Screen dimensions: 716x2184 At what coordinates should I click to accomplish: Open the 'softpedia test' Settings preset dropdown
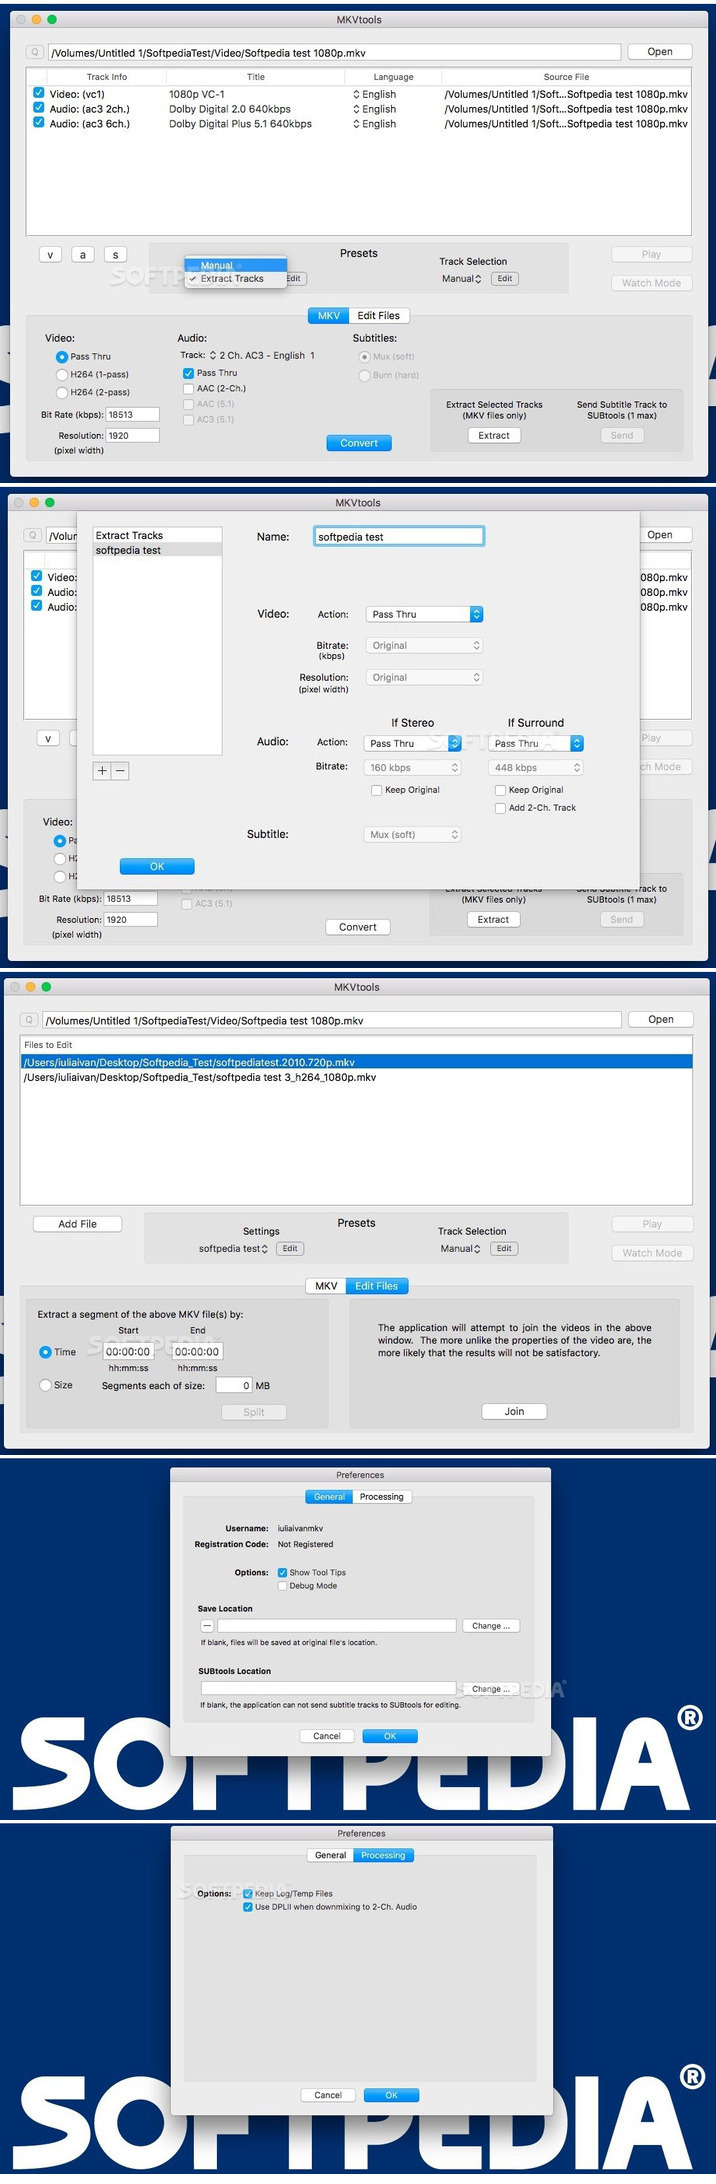(233, 1249)
